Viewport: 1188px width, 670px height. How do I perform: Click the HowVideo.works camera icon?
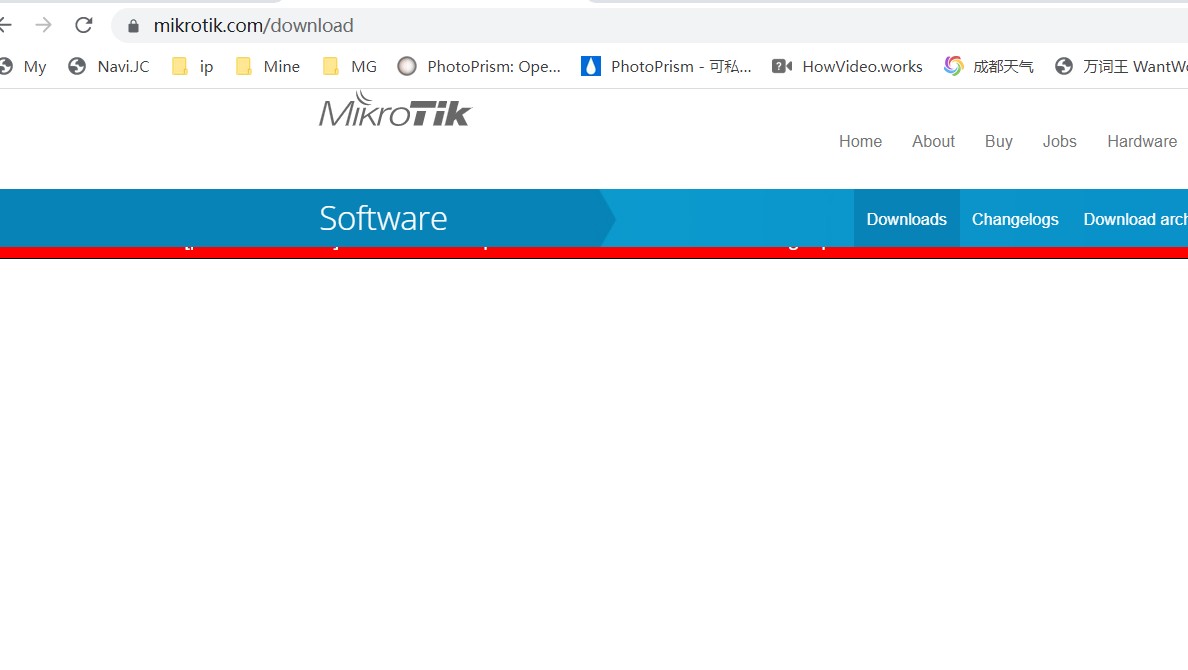[x=782, y=67]
